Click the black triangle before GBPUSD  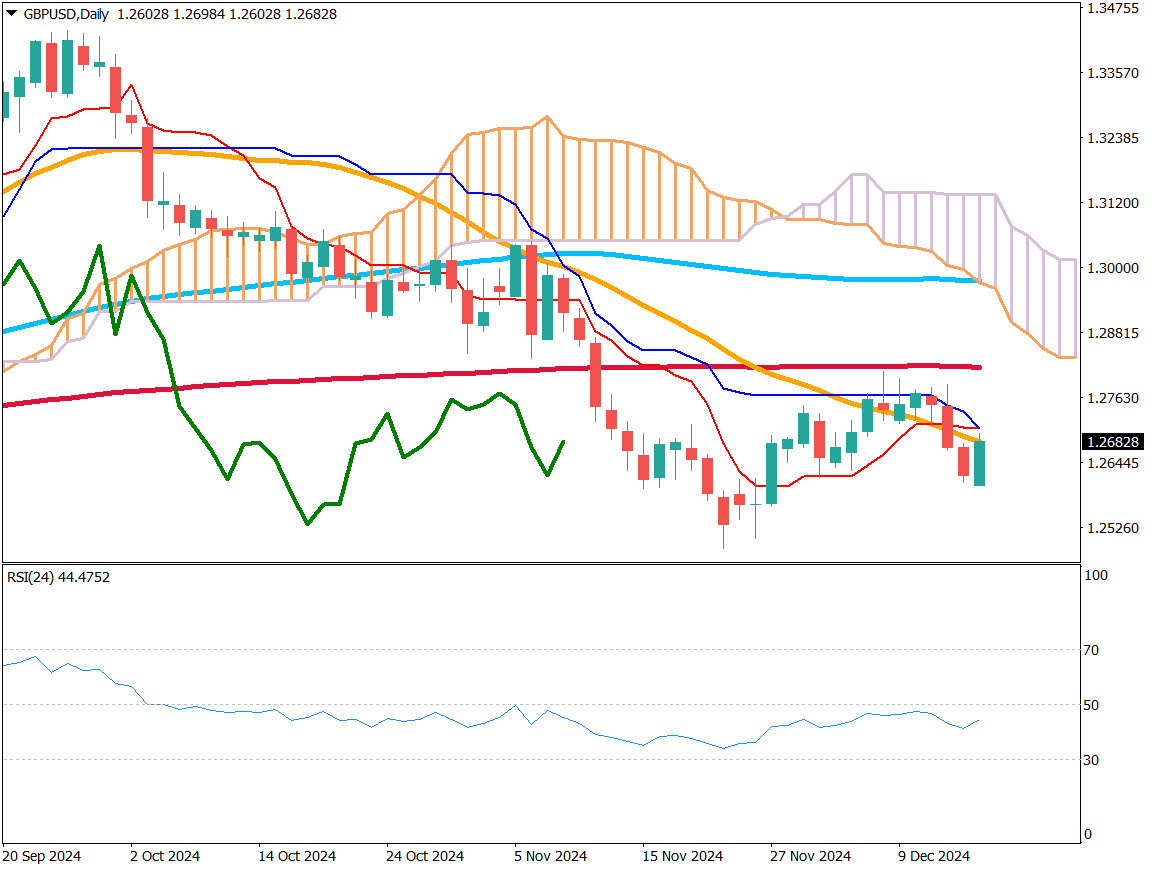coord(12,14)
